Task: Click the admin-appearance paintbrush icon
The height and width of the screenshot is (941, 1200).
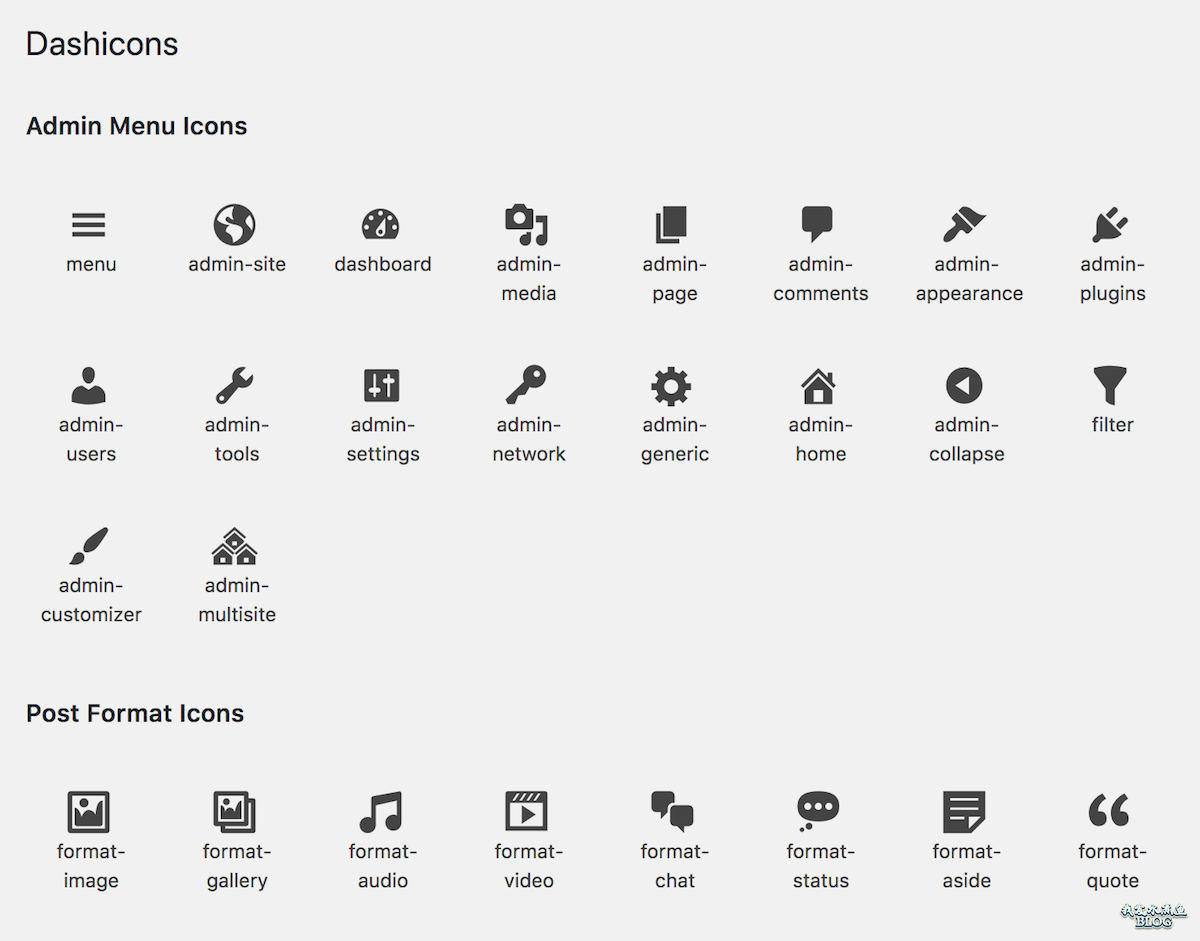Action: click(x=964, y=225)
